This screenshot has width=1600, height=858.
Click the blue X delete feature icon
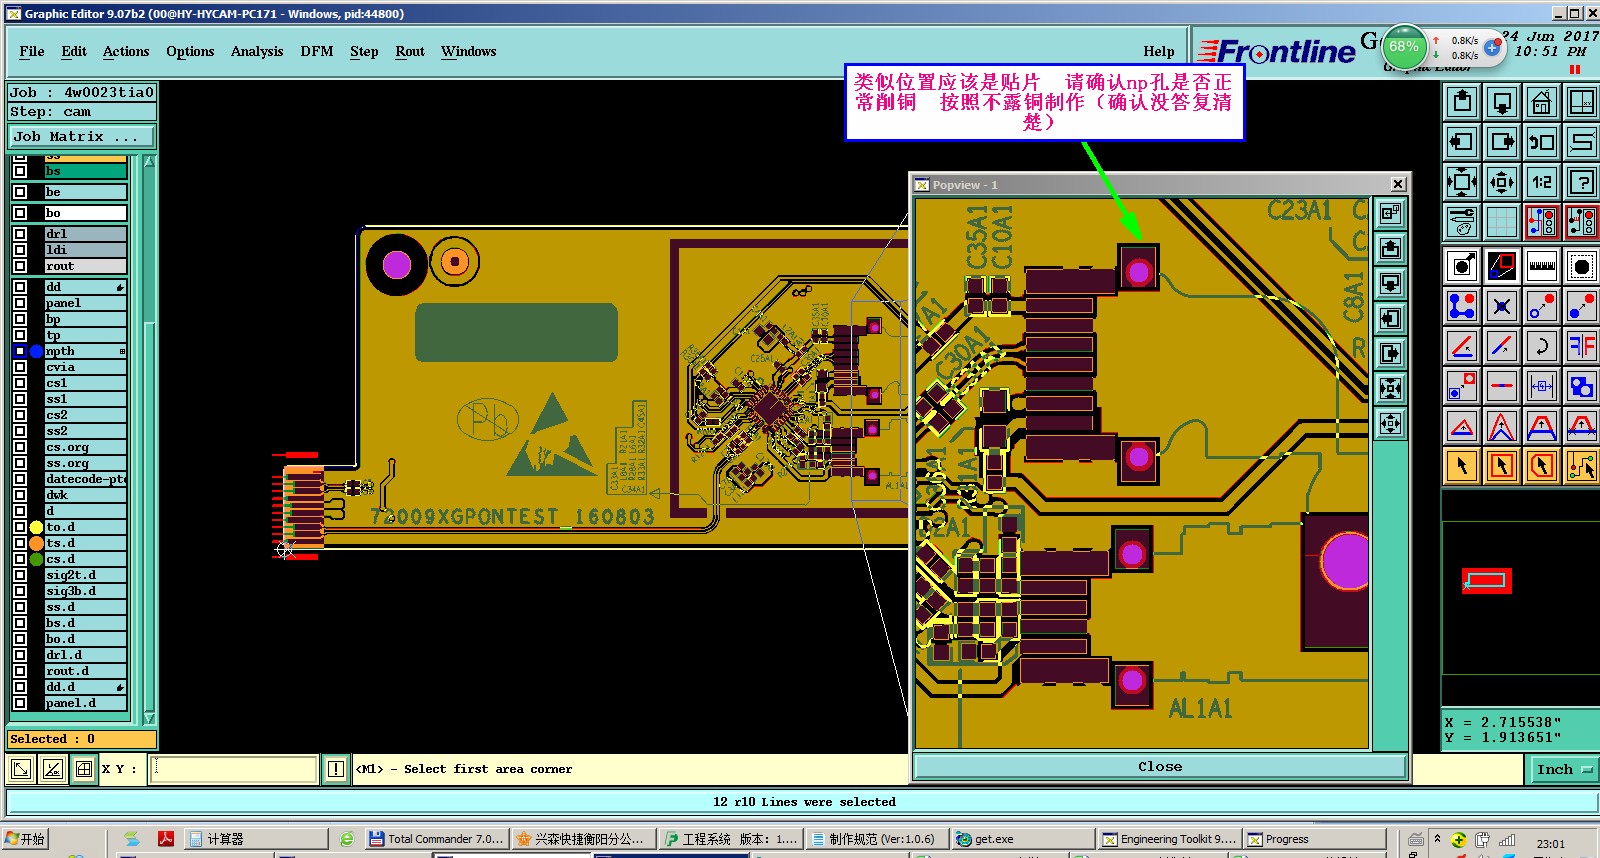coord(1502,306)
